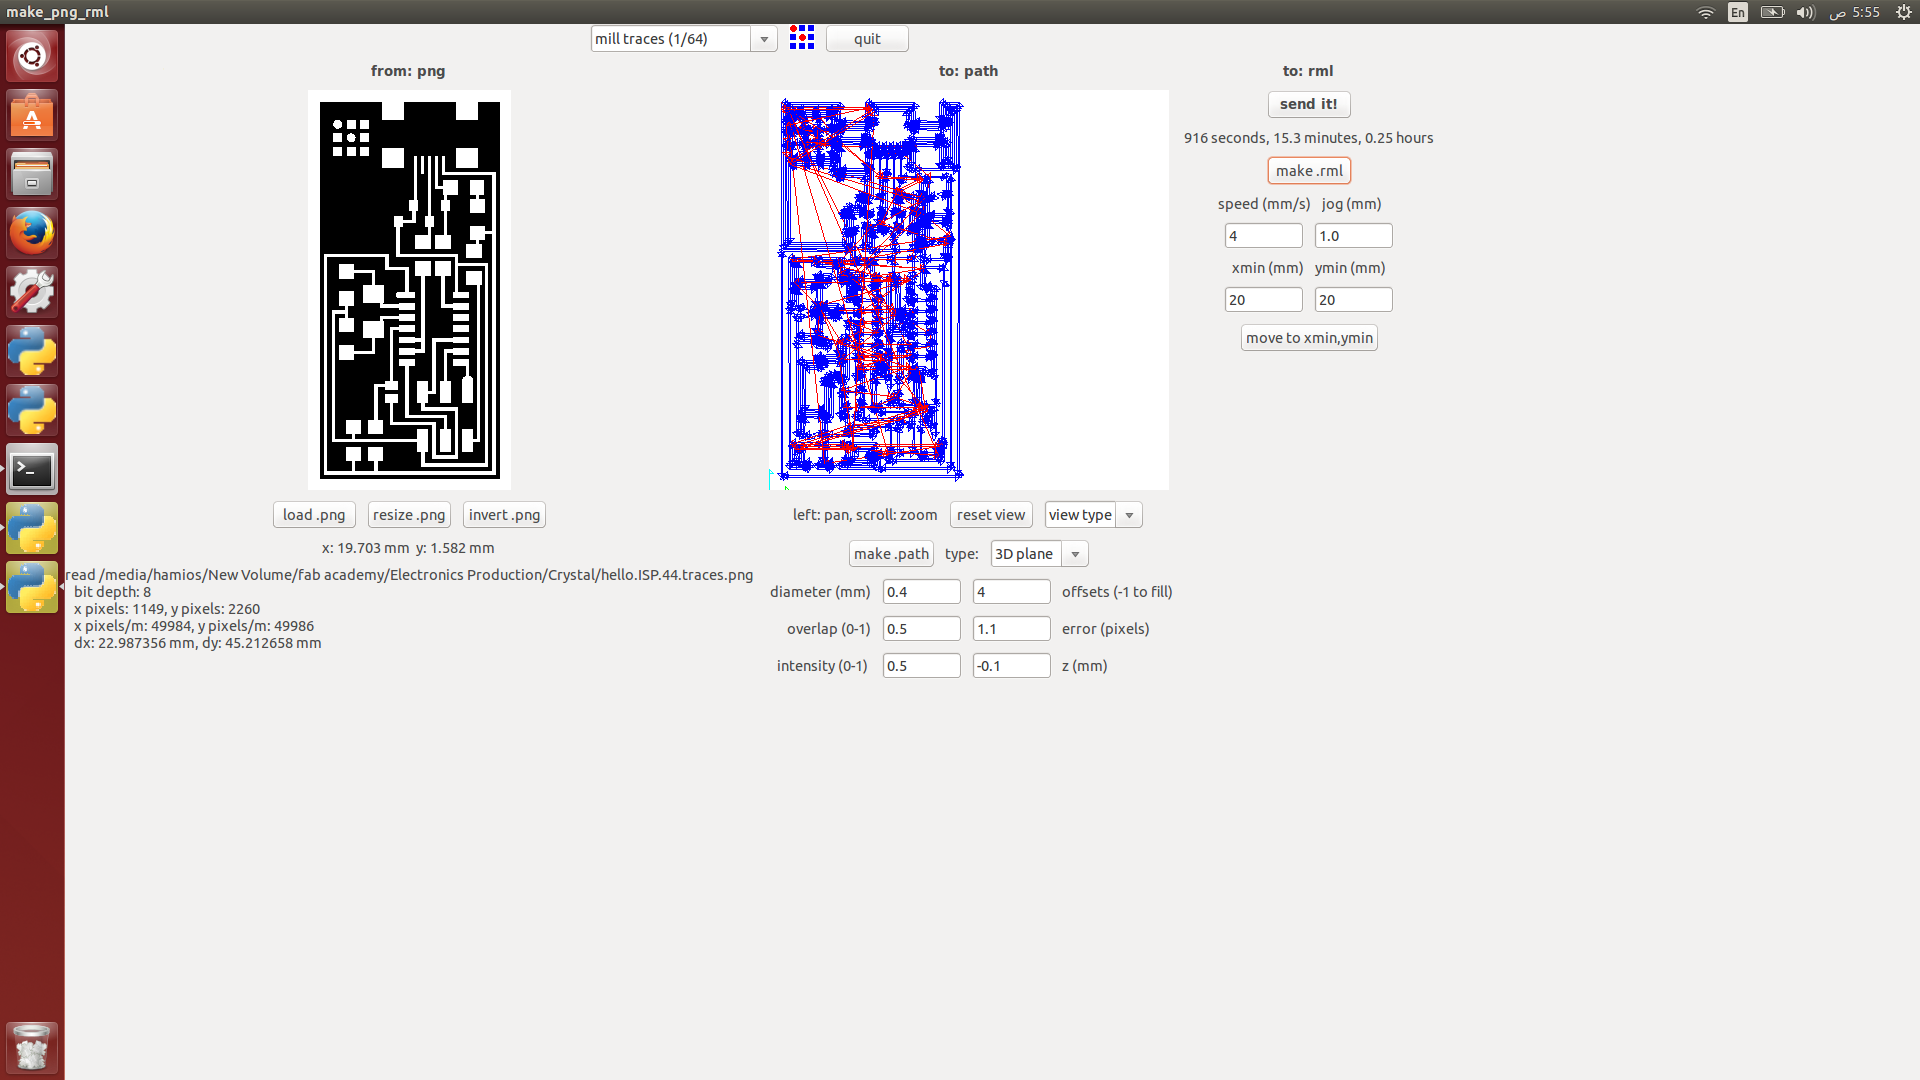Image resolution: width=1920 pixels, height=1080 pixels.
Task: Open the volume indicator menu
Action: 1805,12
